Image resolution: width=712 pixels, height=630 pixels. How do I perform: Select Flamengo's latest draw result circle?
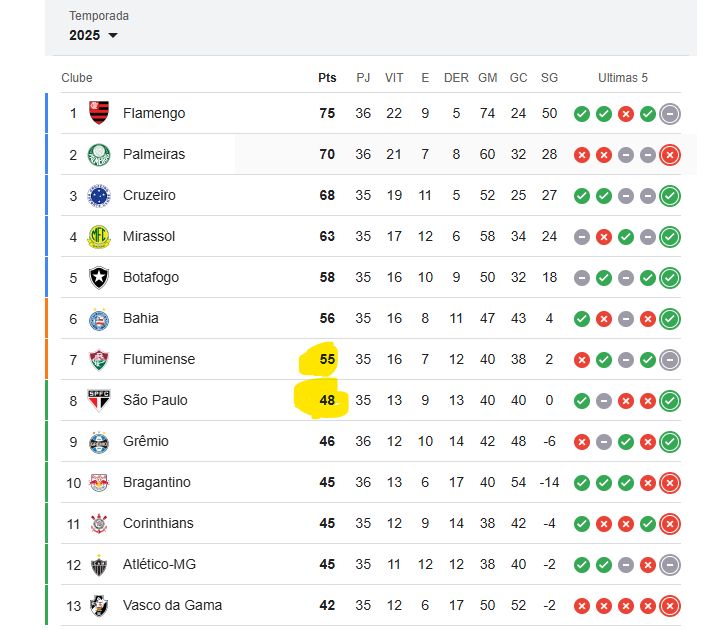[x=670, y=114]
